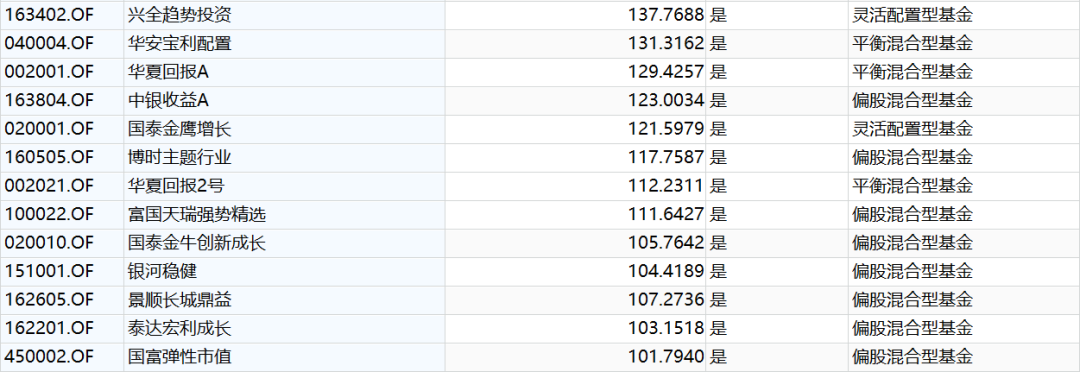Select fund code 002001.OF
Viewport: 1080px width, 372px height.
click(49, 72)
